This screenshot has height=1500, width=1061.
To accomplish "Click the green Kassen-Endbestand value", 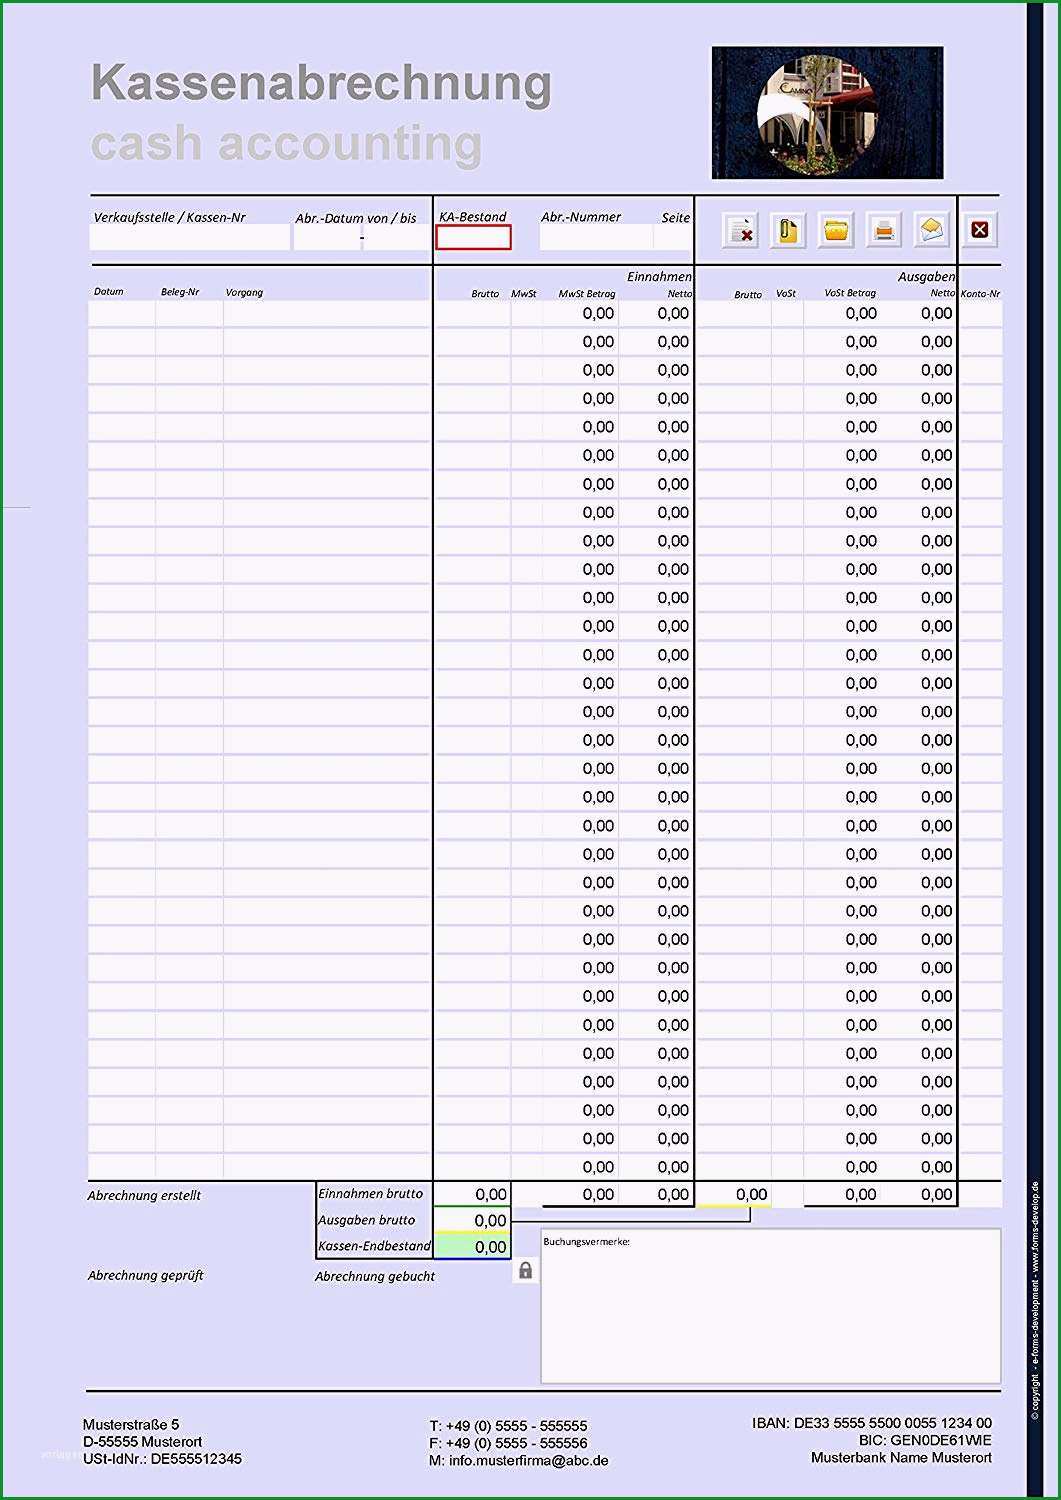I will pos(473,1247).
